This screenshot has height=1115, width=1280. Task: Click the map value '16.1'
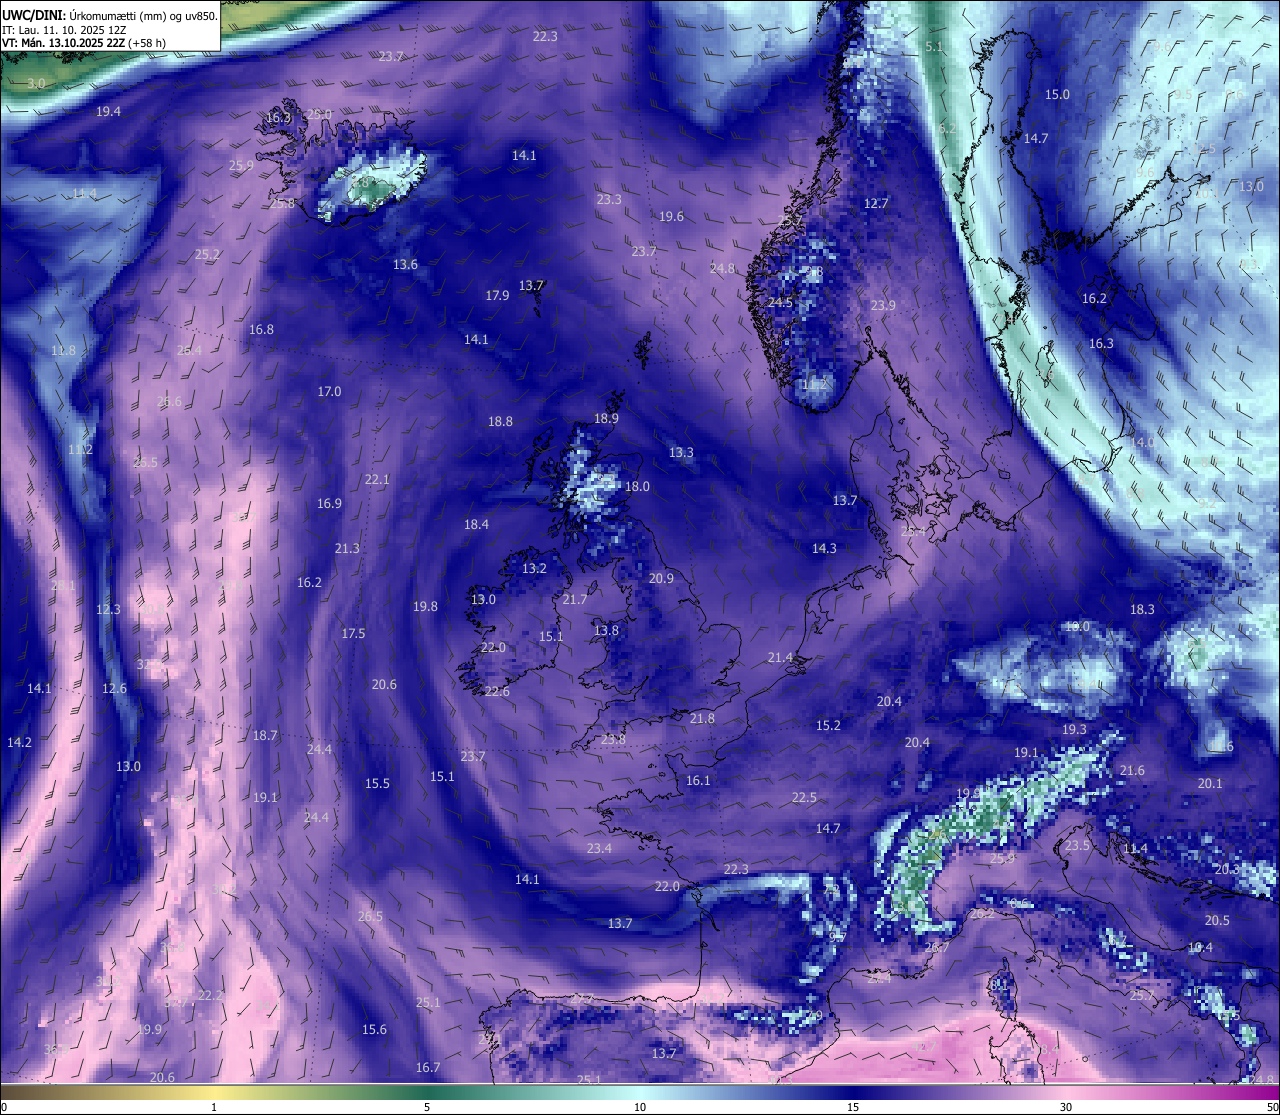pyautogui.click(x=698, y=781)
